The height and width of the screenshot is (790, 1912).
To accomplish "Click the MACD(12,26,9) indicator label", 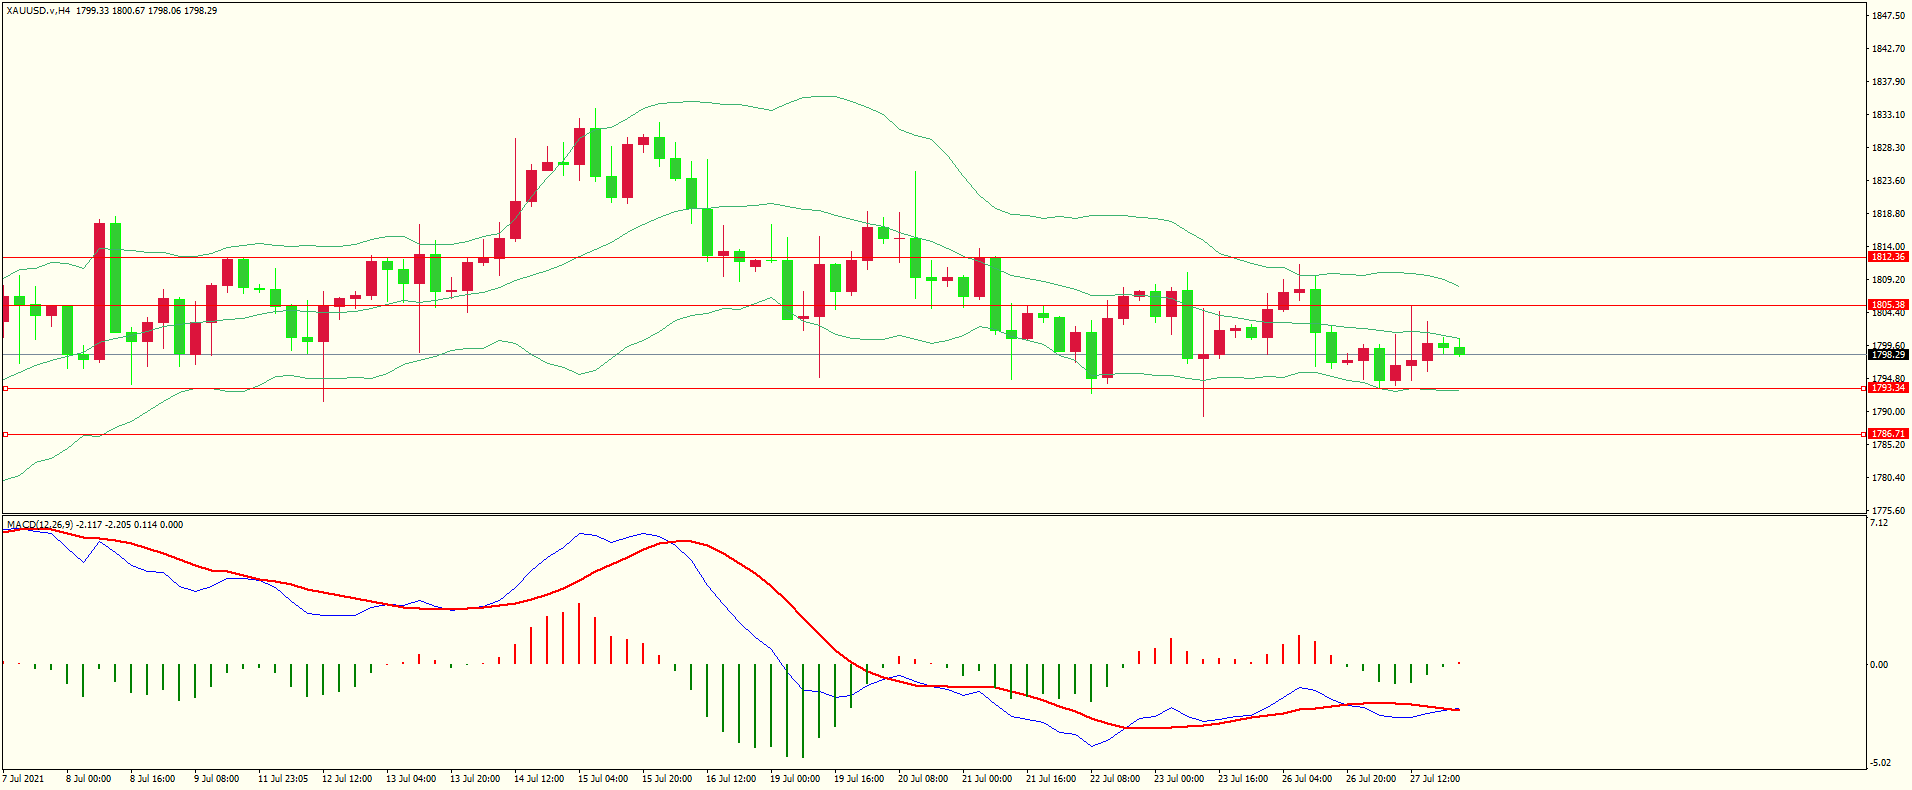I will point(39,525).
